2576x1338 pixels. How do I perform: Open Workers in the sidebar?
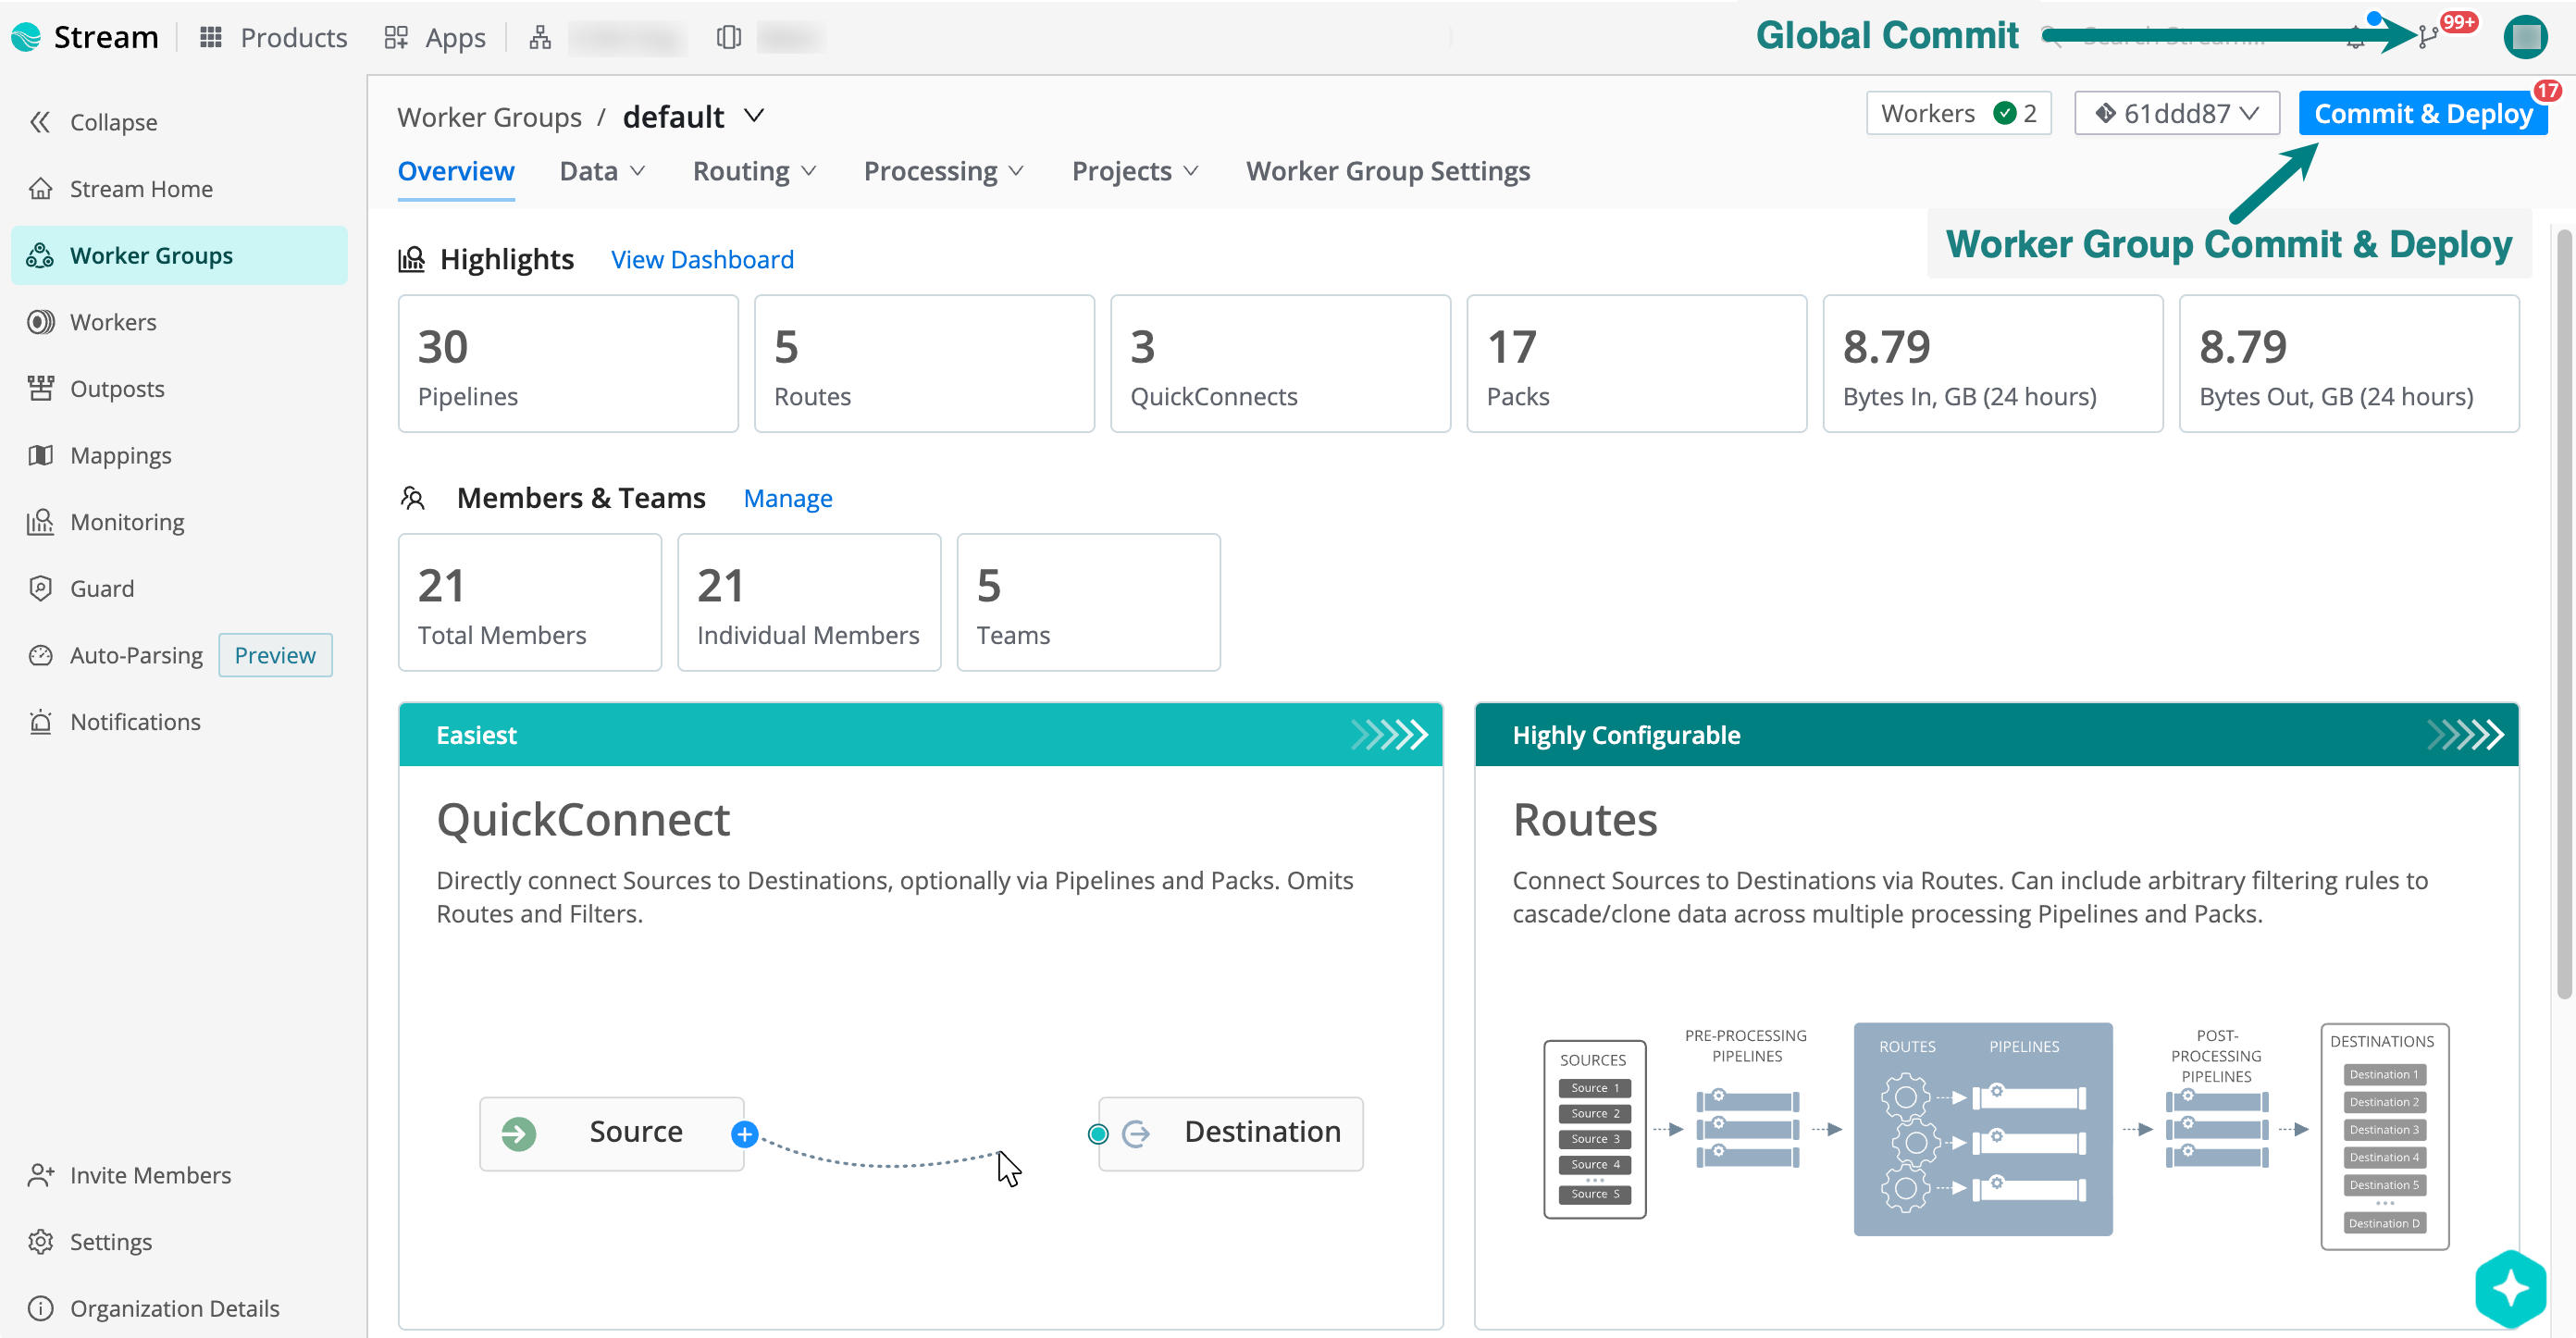pos(92,321)
